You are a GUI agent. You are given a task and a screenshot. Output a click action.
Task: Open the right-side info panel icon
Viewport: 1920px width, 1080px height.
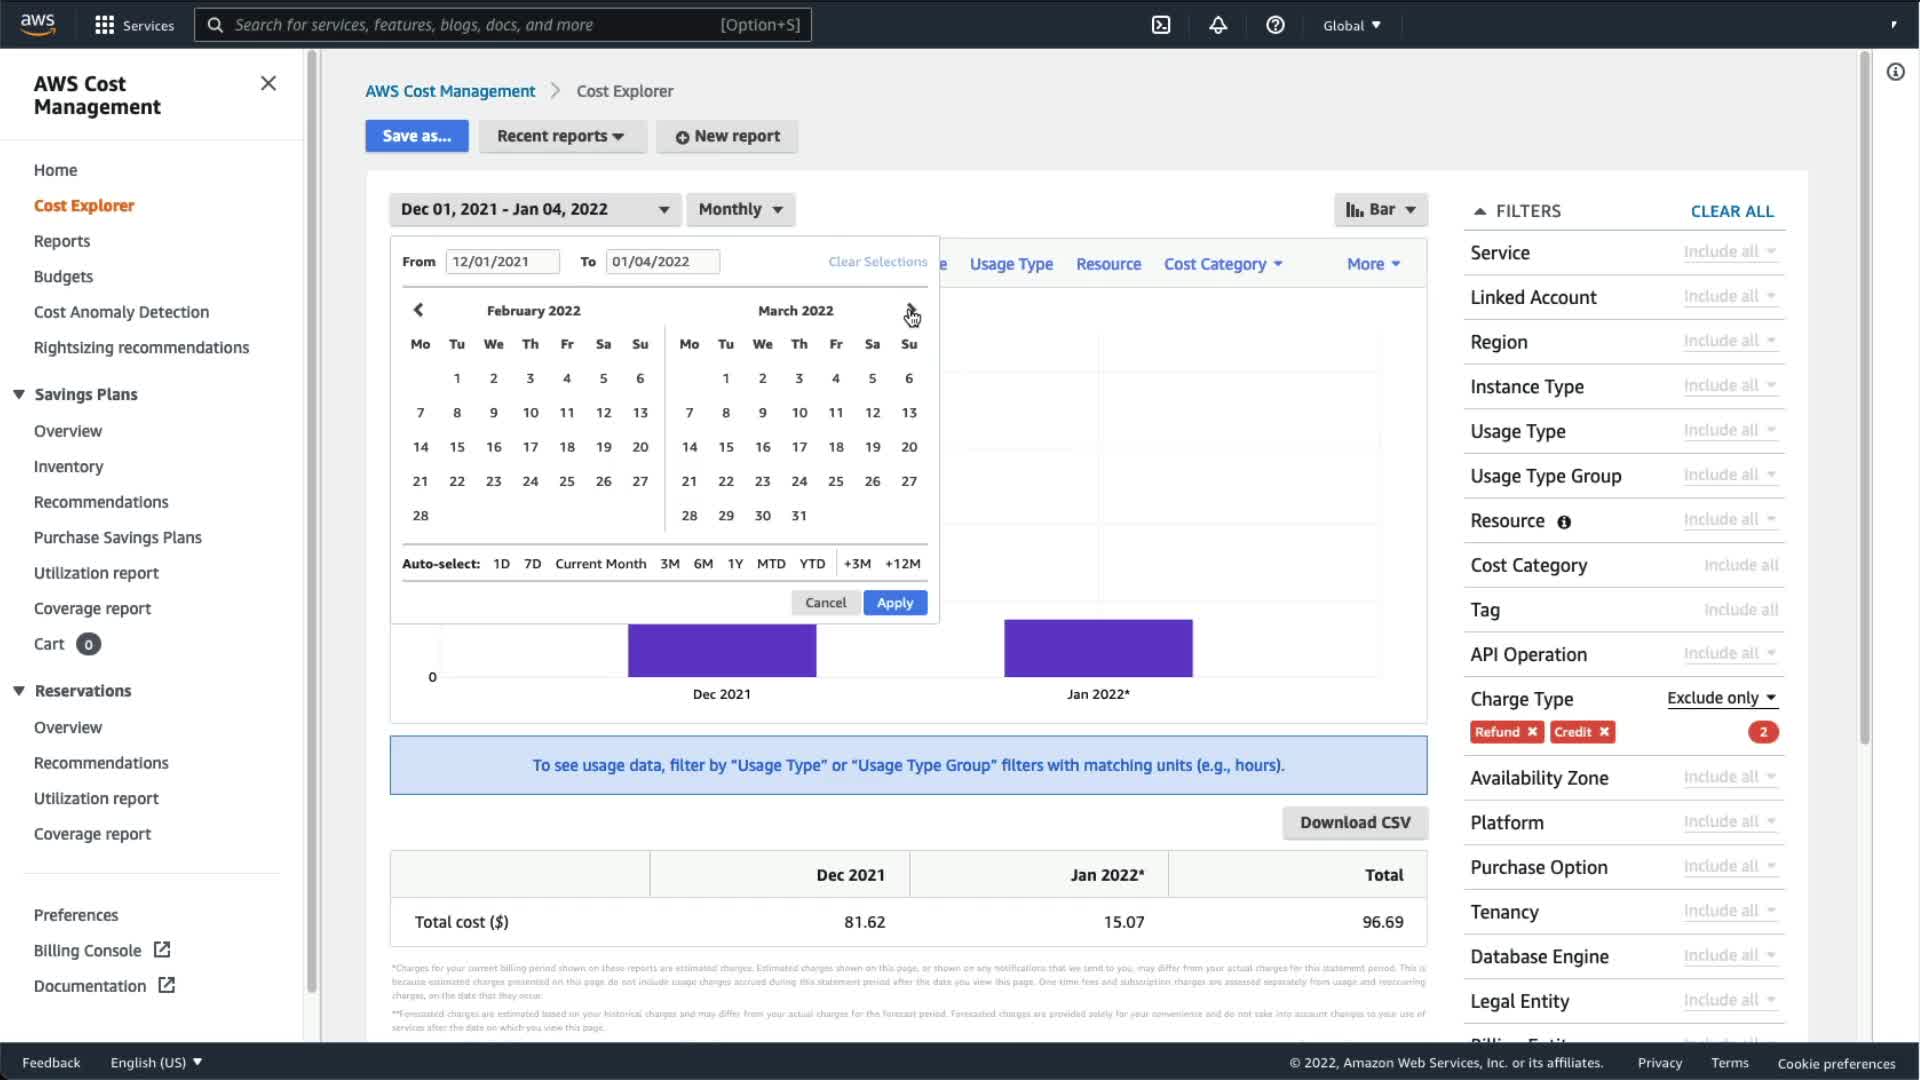click(x=1895, y=72)
